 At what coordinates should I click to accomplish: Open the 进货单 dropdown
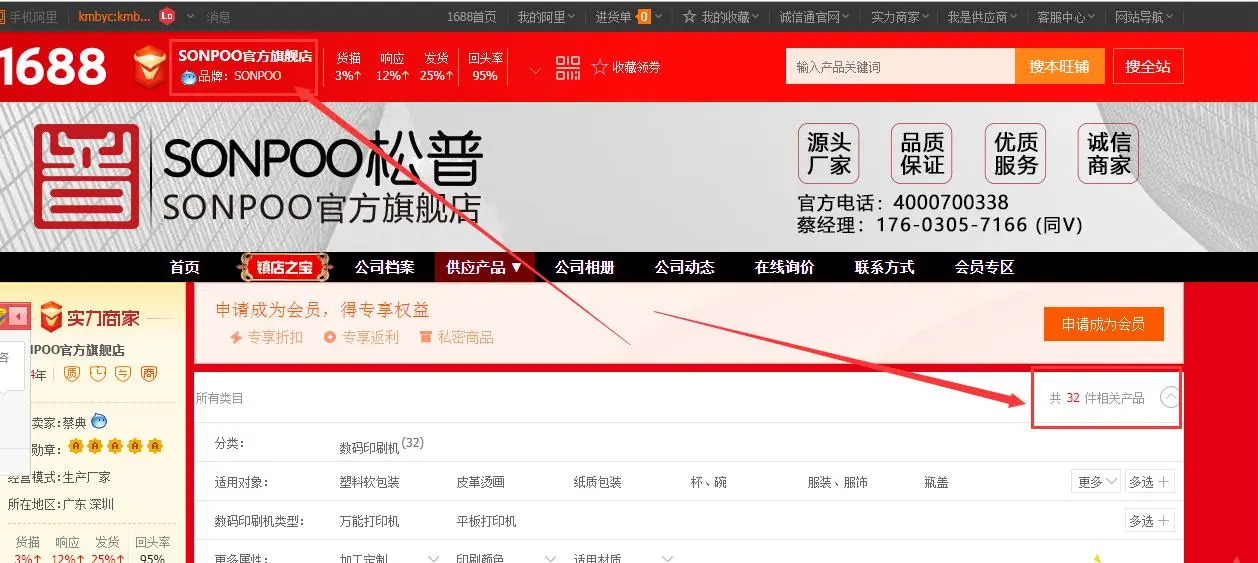pyautogui.click(x=627, y=17)
